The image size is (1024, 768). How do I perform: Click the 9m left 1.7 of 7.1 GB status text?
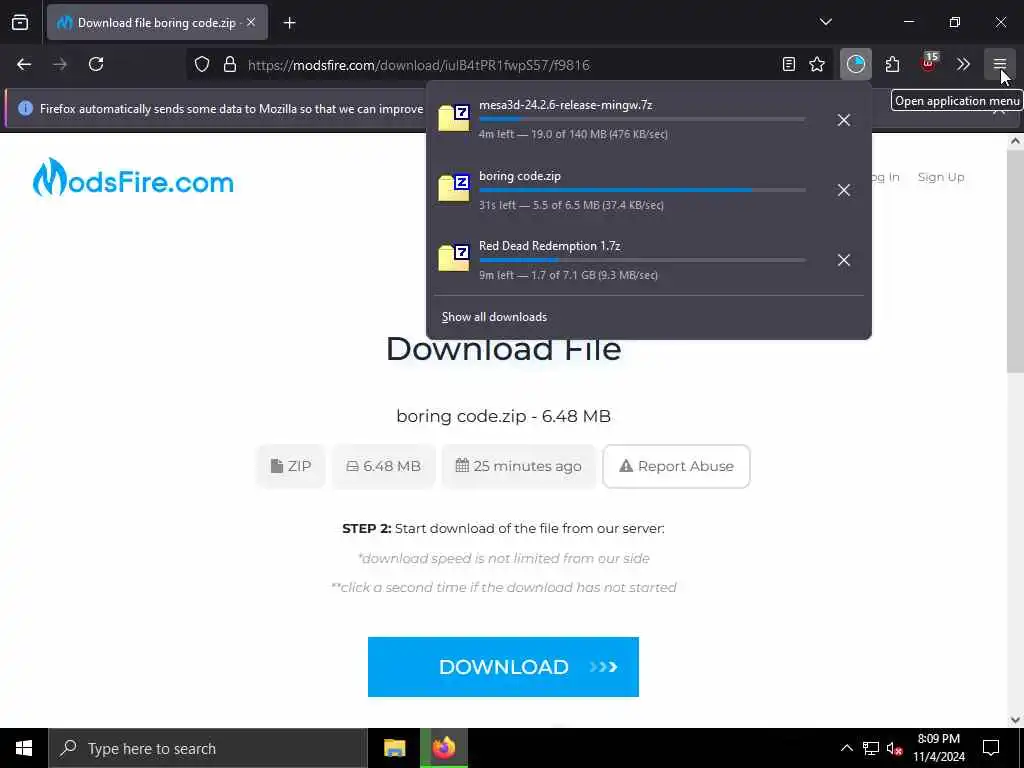point(568,275)
